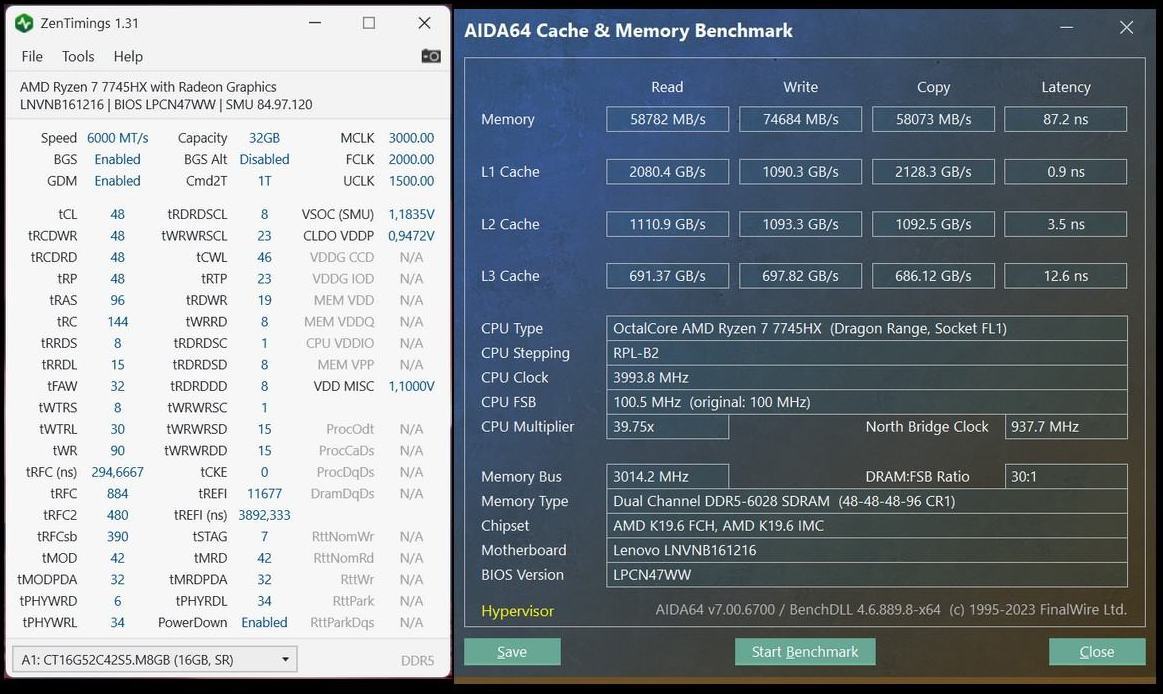Image resolution: width=1163 pixels, height=694 pixels.
Task: Click Motherboard value Lenovo LNVNB161216
Action: pos(867,550)
